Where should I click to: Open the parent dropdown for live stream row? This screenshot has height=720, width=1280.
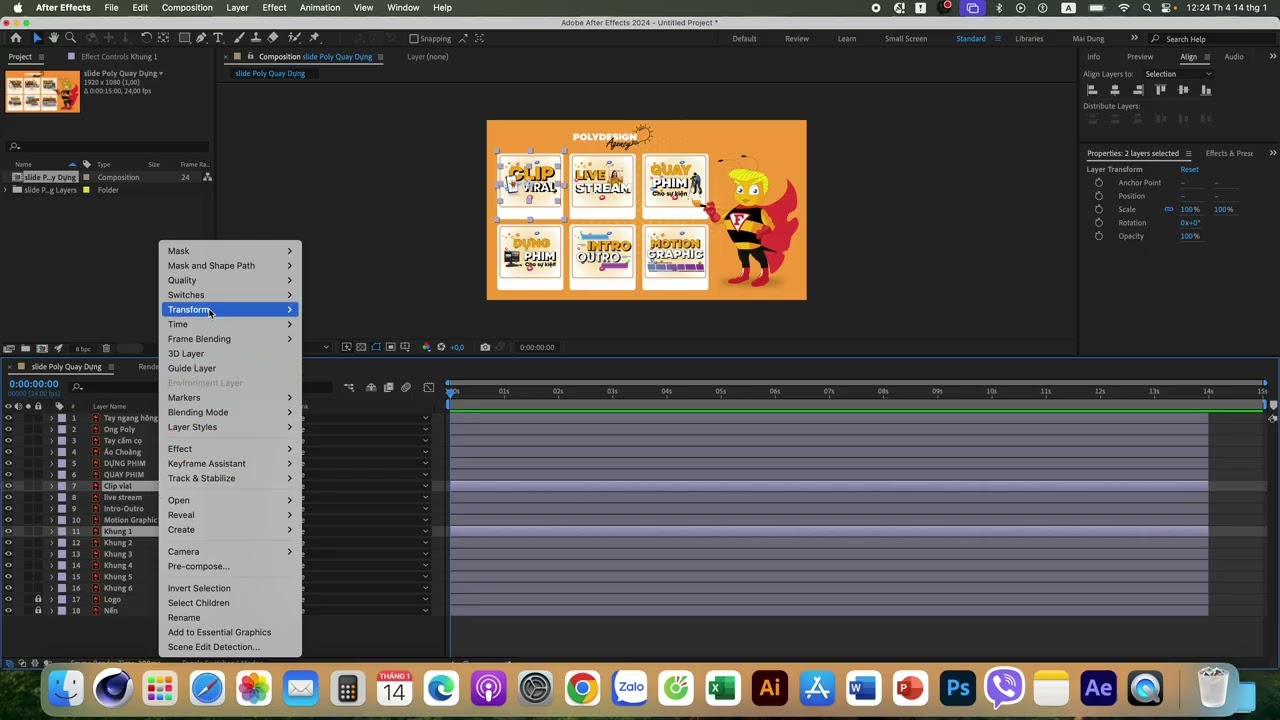pos(425,497)
